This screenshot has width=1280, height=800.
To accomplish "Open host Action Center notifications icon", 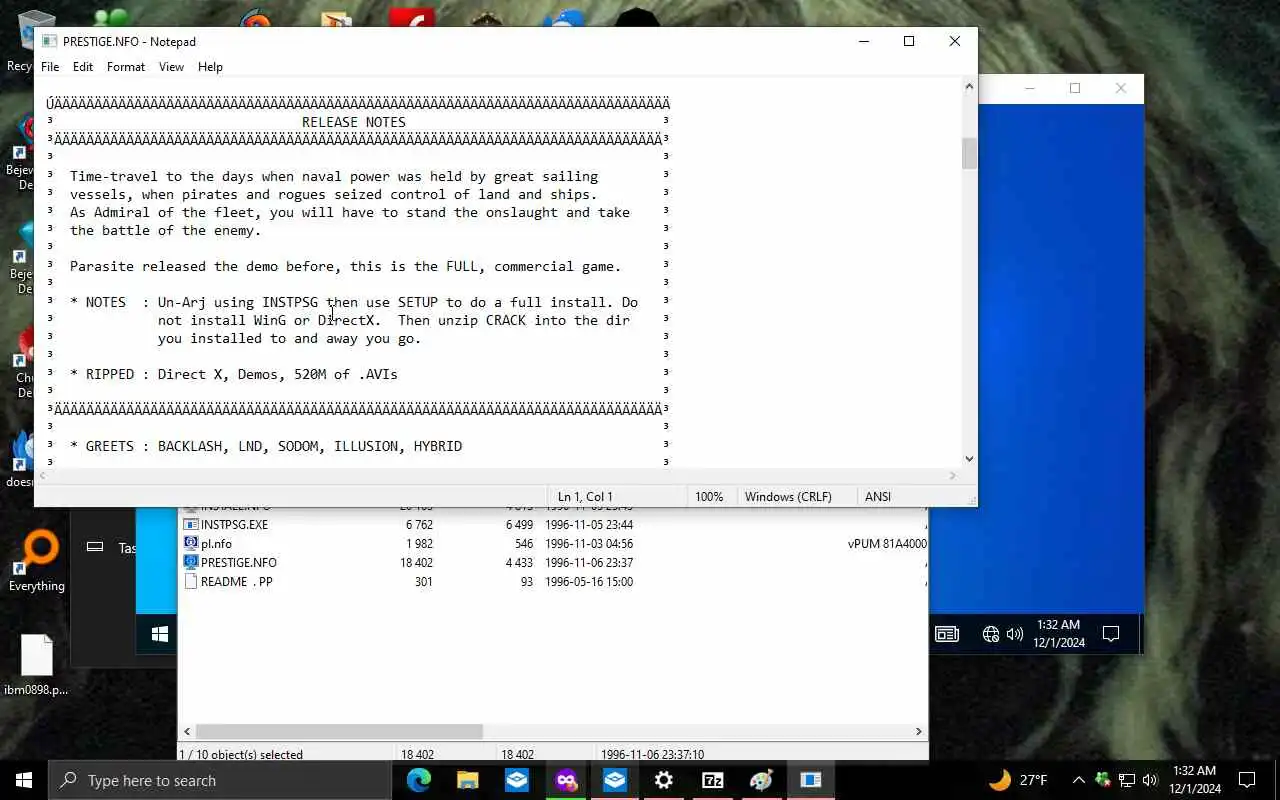I will (1247, 780).
